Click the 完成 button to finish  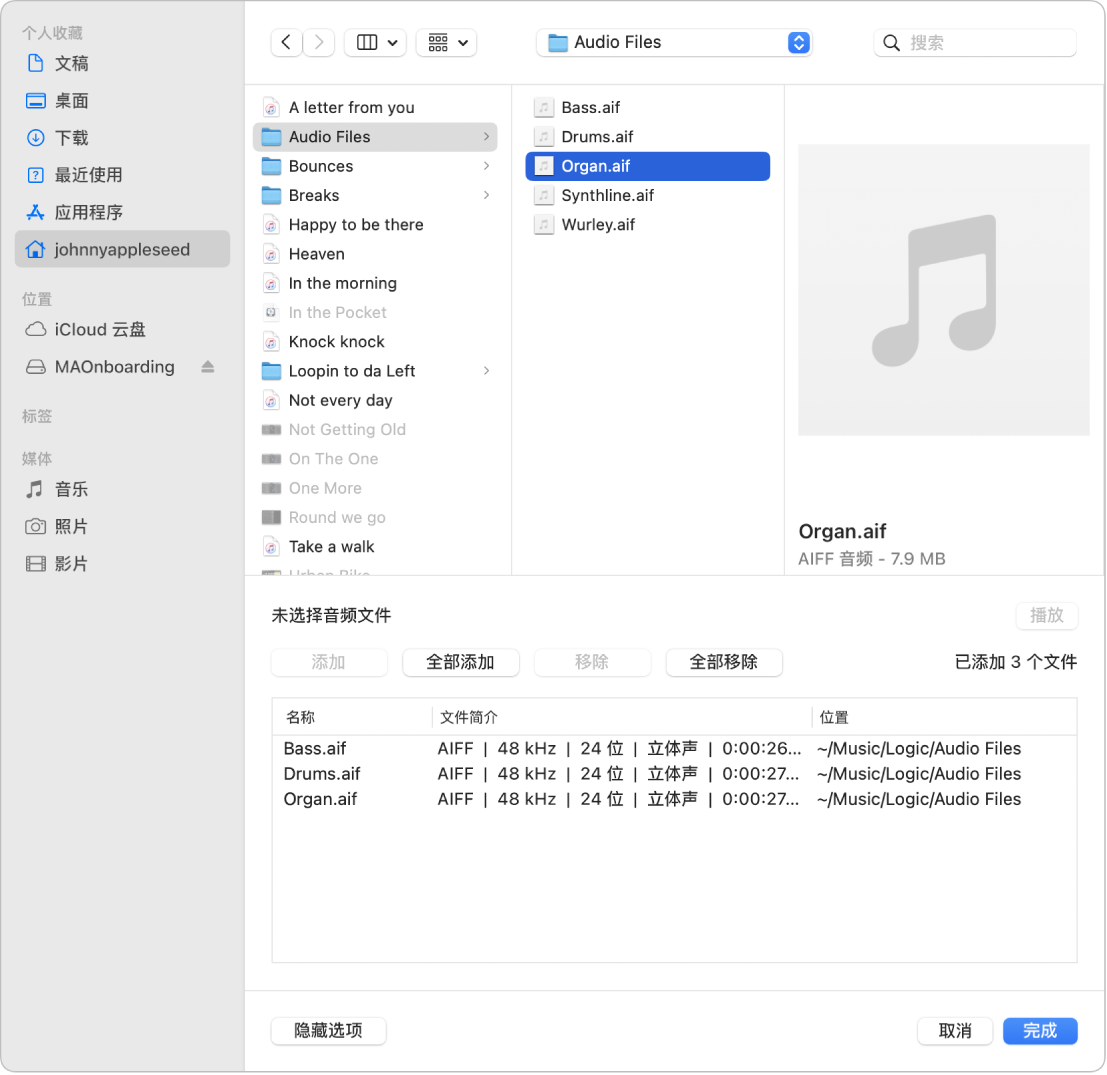coord(1040,1031)
